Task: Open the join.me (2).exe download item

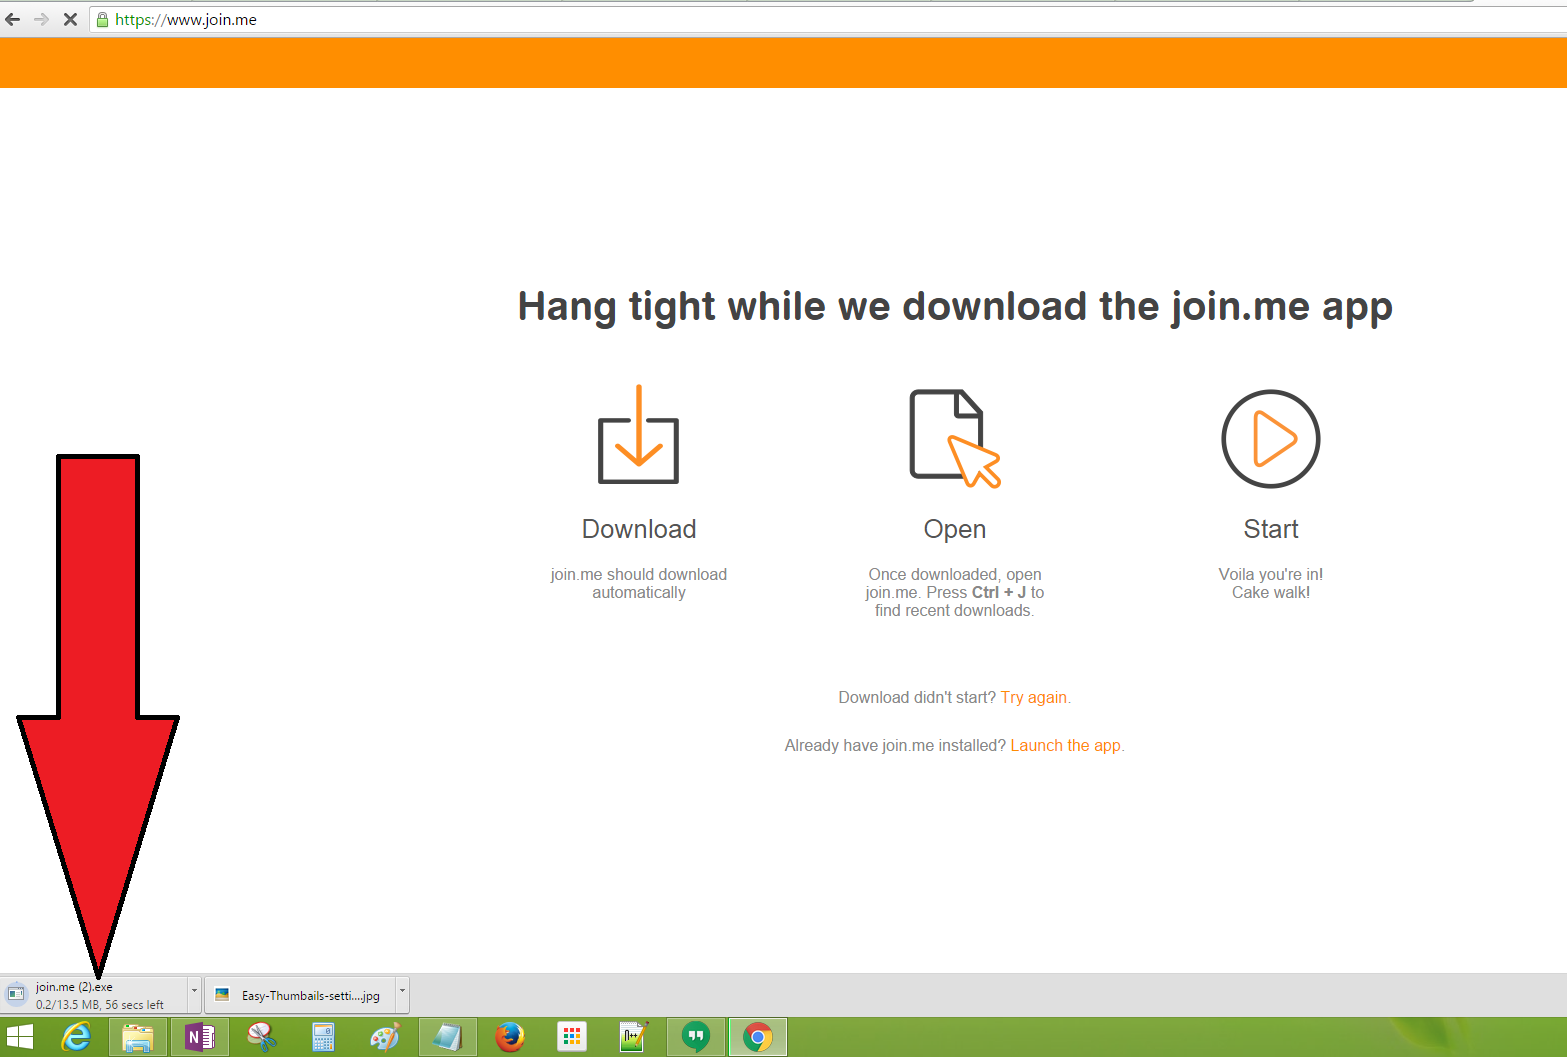Action: click(x=94, y=995)
